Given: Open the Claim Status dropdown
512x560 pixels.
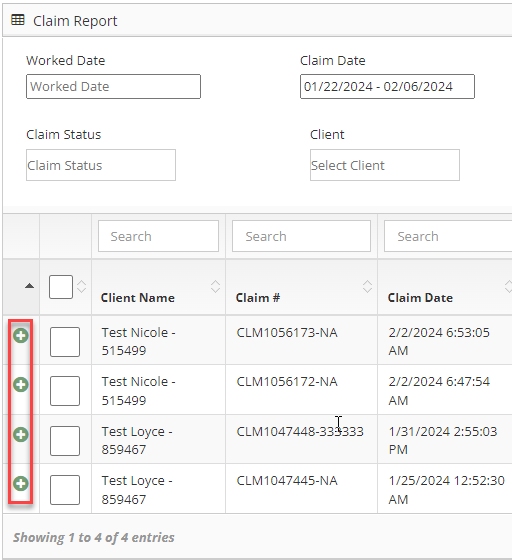Looking at the screenshot, I should pos(101,165).
